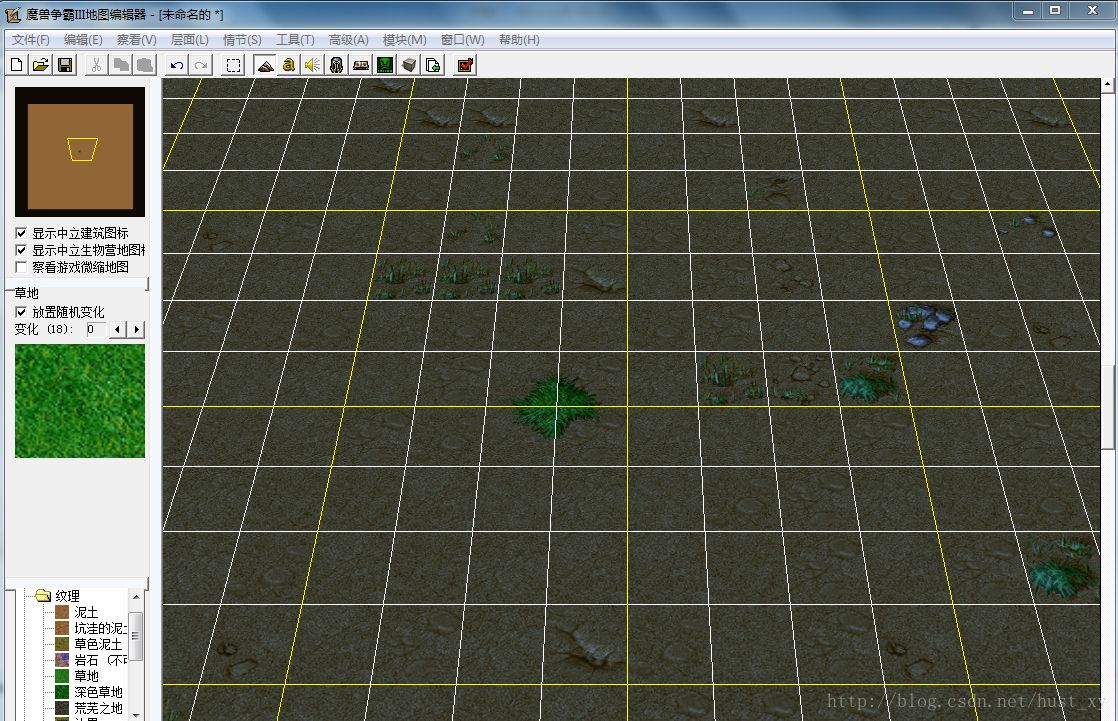Open the 层面(L) menu
Screen dimensions: 1118x721
pyautogui.click(x=190, y=40)
